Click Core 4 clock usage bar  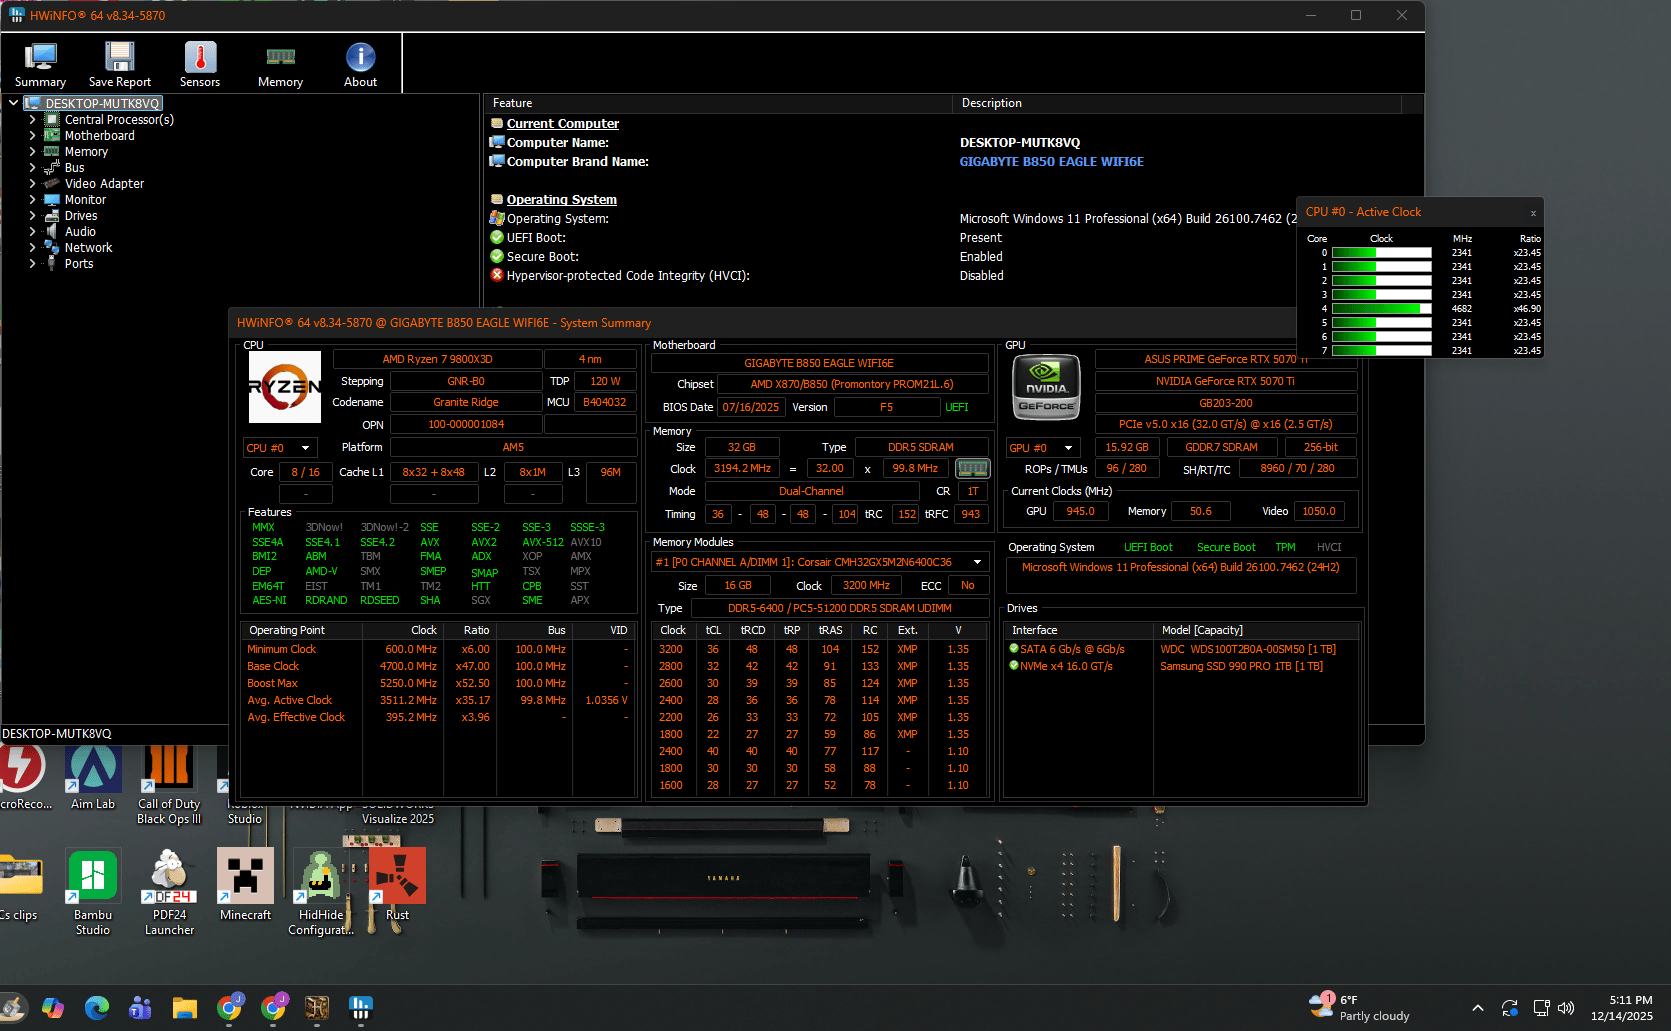tap(1382, 309)
